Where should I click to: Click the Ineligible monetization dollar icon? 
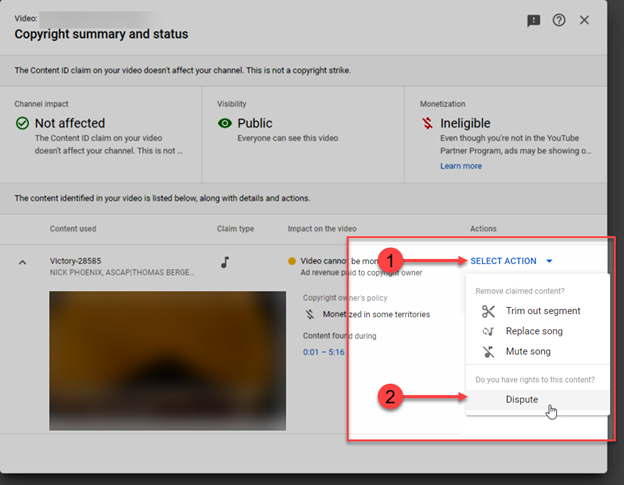(427, 124)
